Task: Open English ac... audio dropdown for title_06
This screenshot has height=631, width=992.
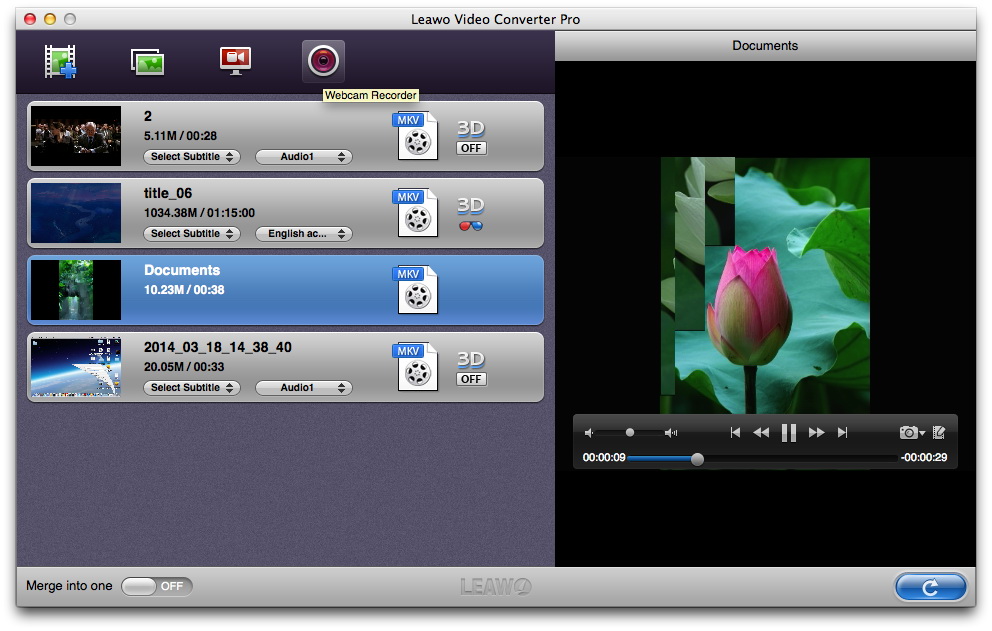Action: (304, 234)
